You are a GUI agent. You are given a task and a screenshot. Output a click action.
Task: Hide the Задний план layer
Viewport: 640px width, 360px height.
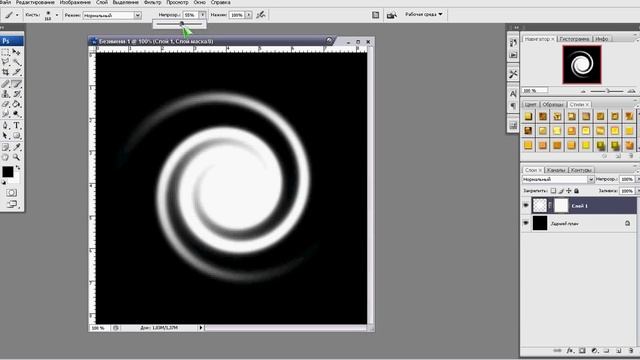(526, 223)
